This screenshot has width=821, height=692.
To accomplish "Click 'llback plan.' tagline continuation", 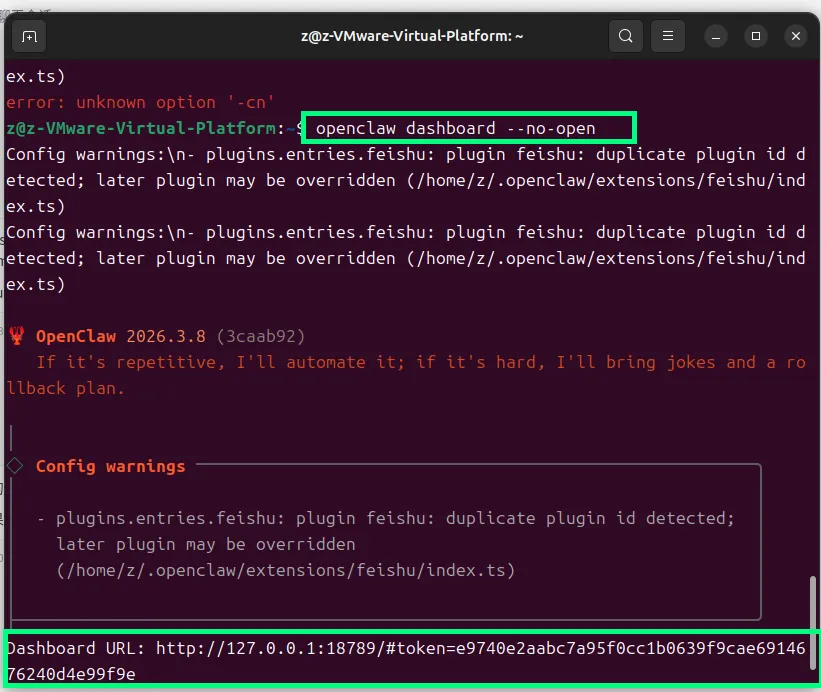I will coord(65,388).
